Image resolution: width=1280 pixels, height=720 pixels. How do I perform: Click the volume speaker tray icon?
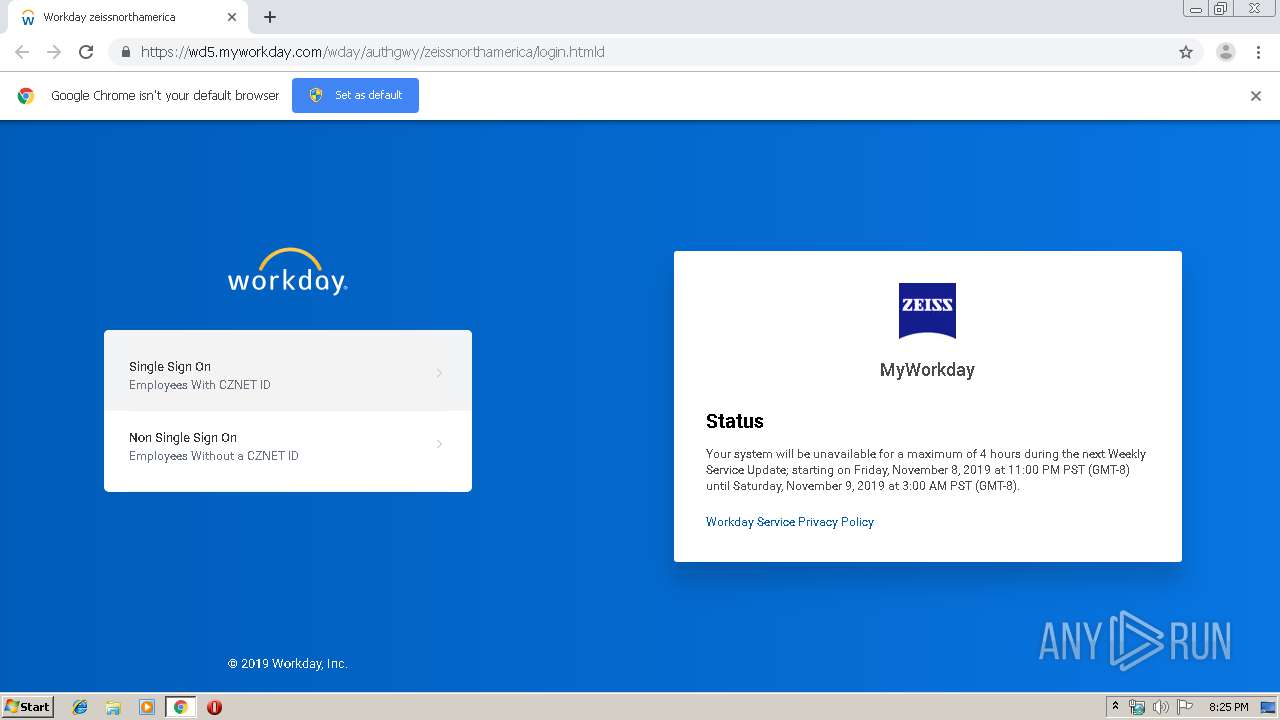click(1161, 707)
